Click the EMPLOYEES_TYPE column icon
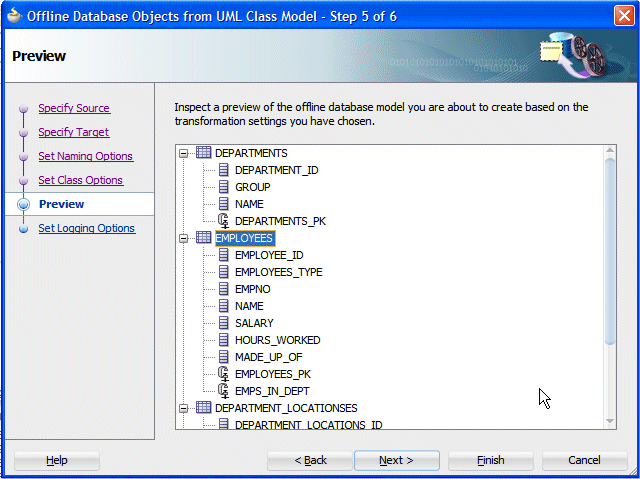Screen dimensions: 640x479 coord(223,272)
